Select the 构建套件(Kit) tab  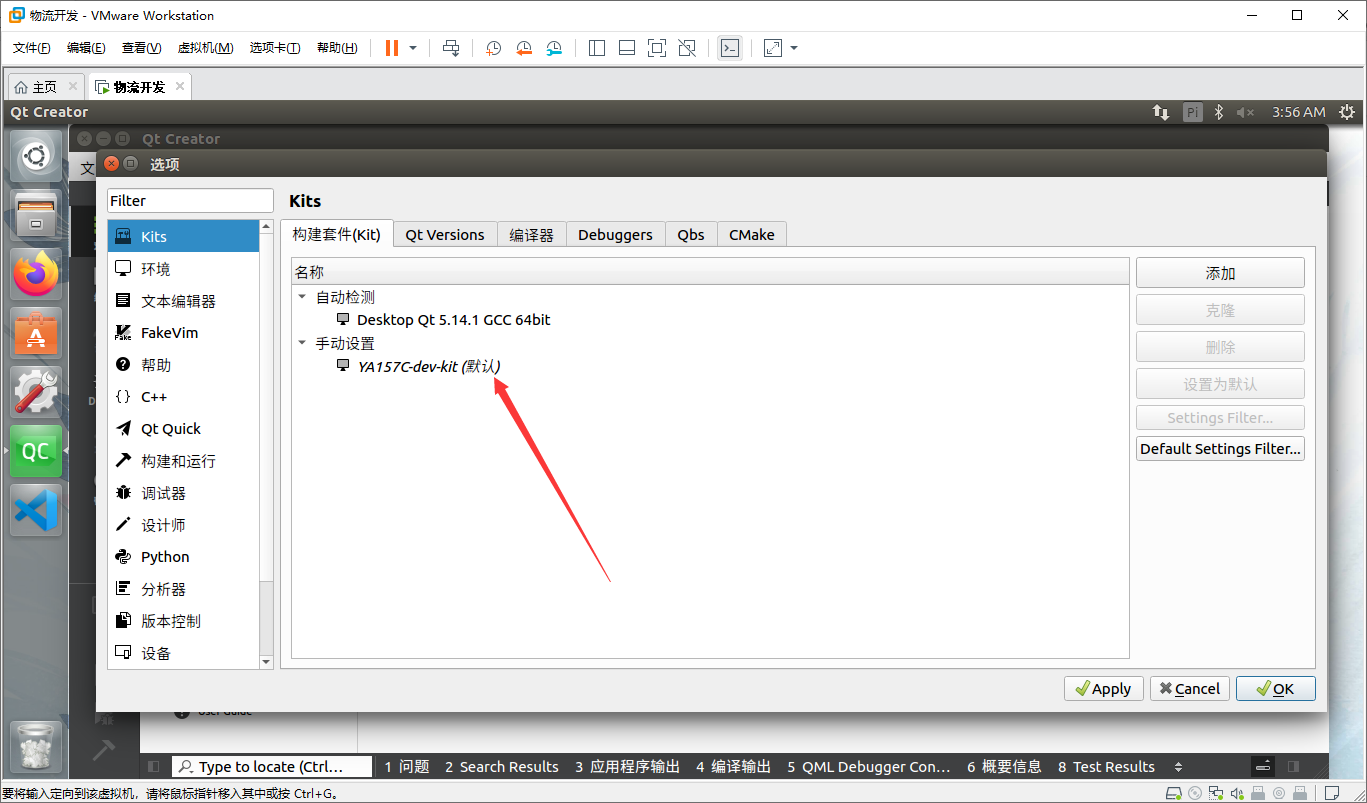[x=337, y=233]
